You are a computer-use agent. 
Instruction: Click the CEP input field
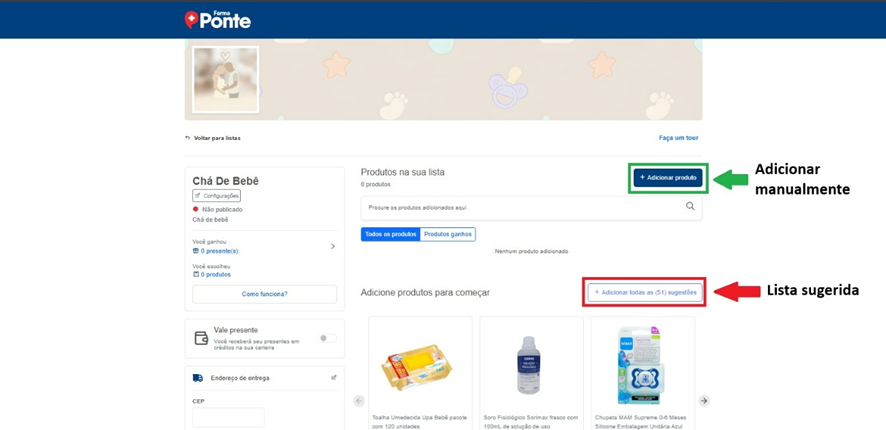point(229,417)
